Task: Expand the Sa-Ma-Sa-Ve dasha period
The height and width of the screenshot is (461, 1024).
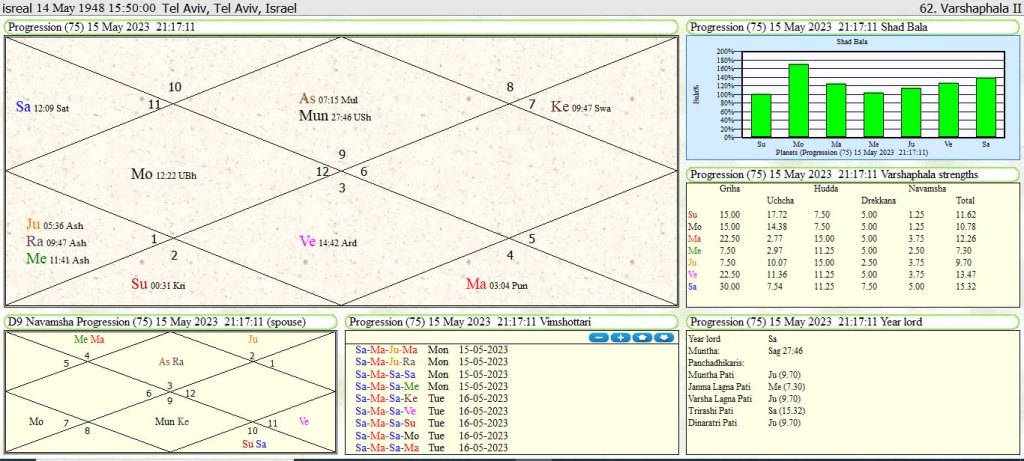Action: 387,409
